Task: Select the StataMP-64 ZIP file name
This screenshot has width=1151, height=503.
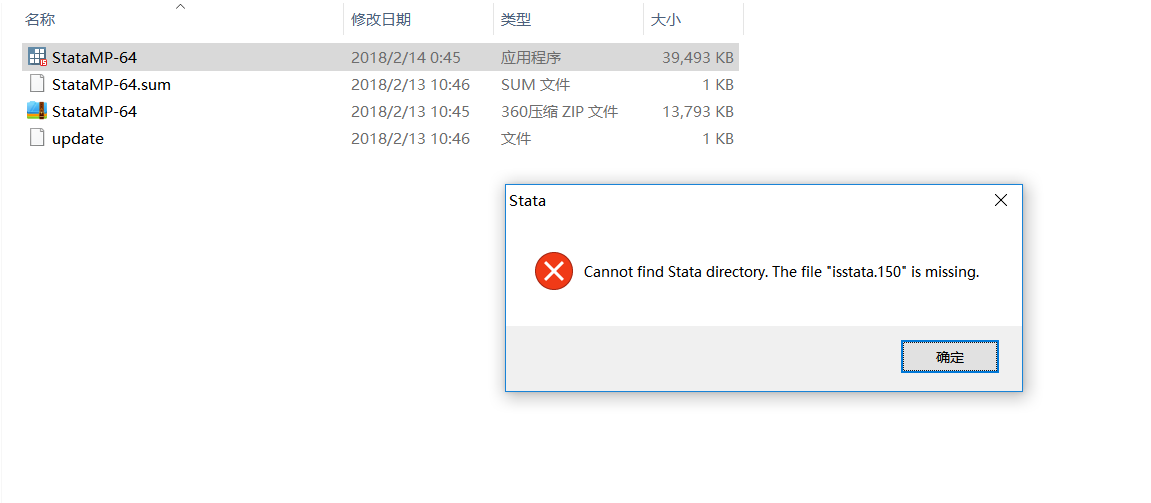Action: [94, 111]
